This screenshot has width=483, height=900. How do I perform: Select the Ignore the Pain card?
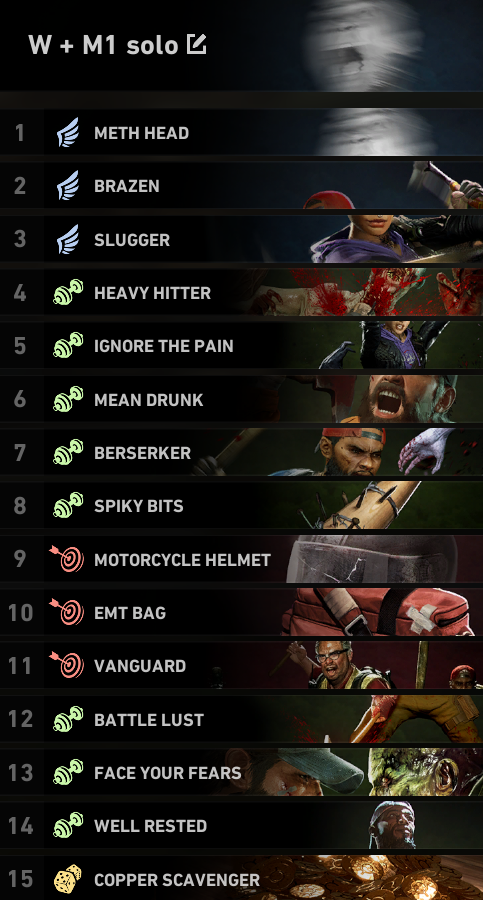(241, 346)
